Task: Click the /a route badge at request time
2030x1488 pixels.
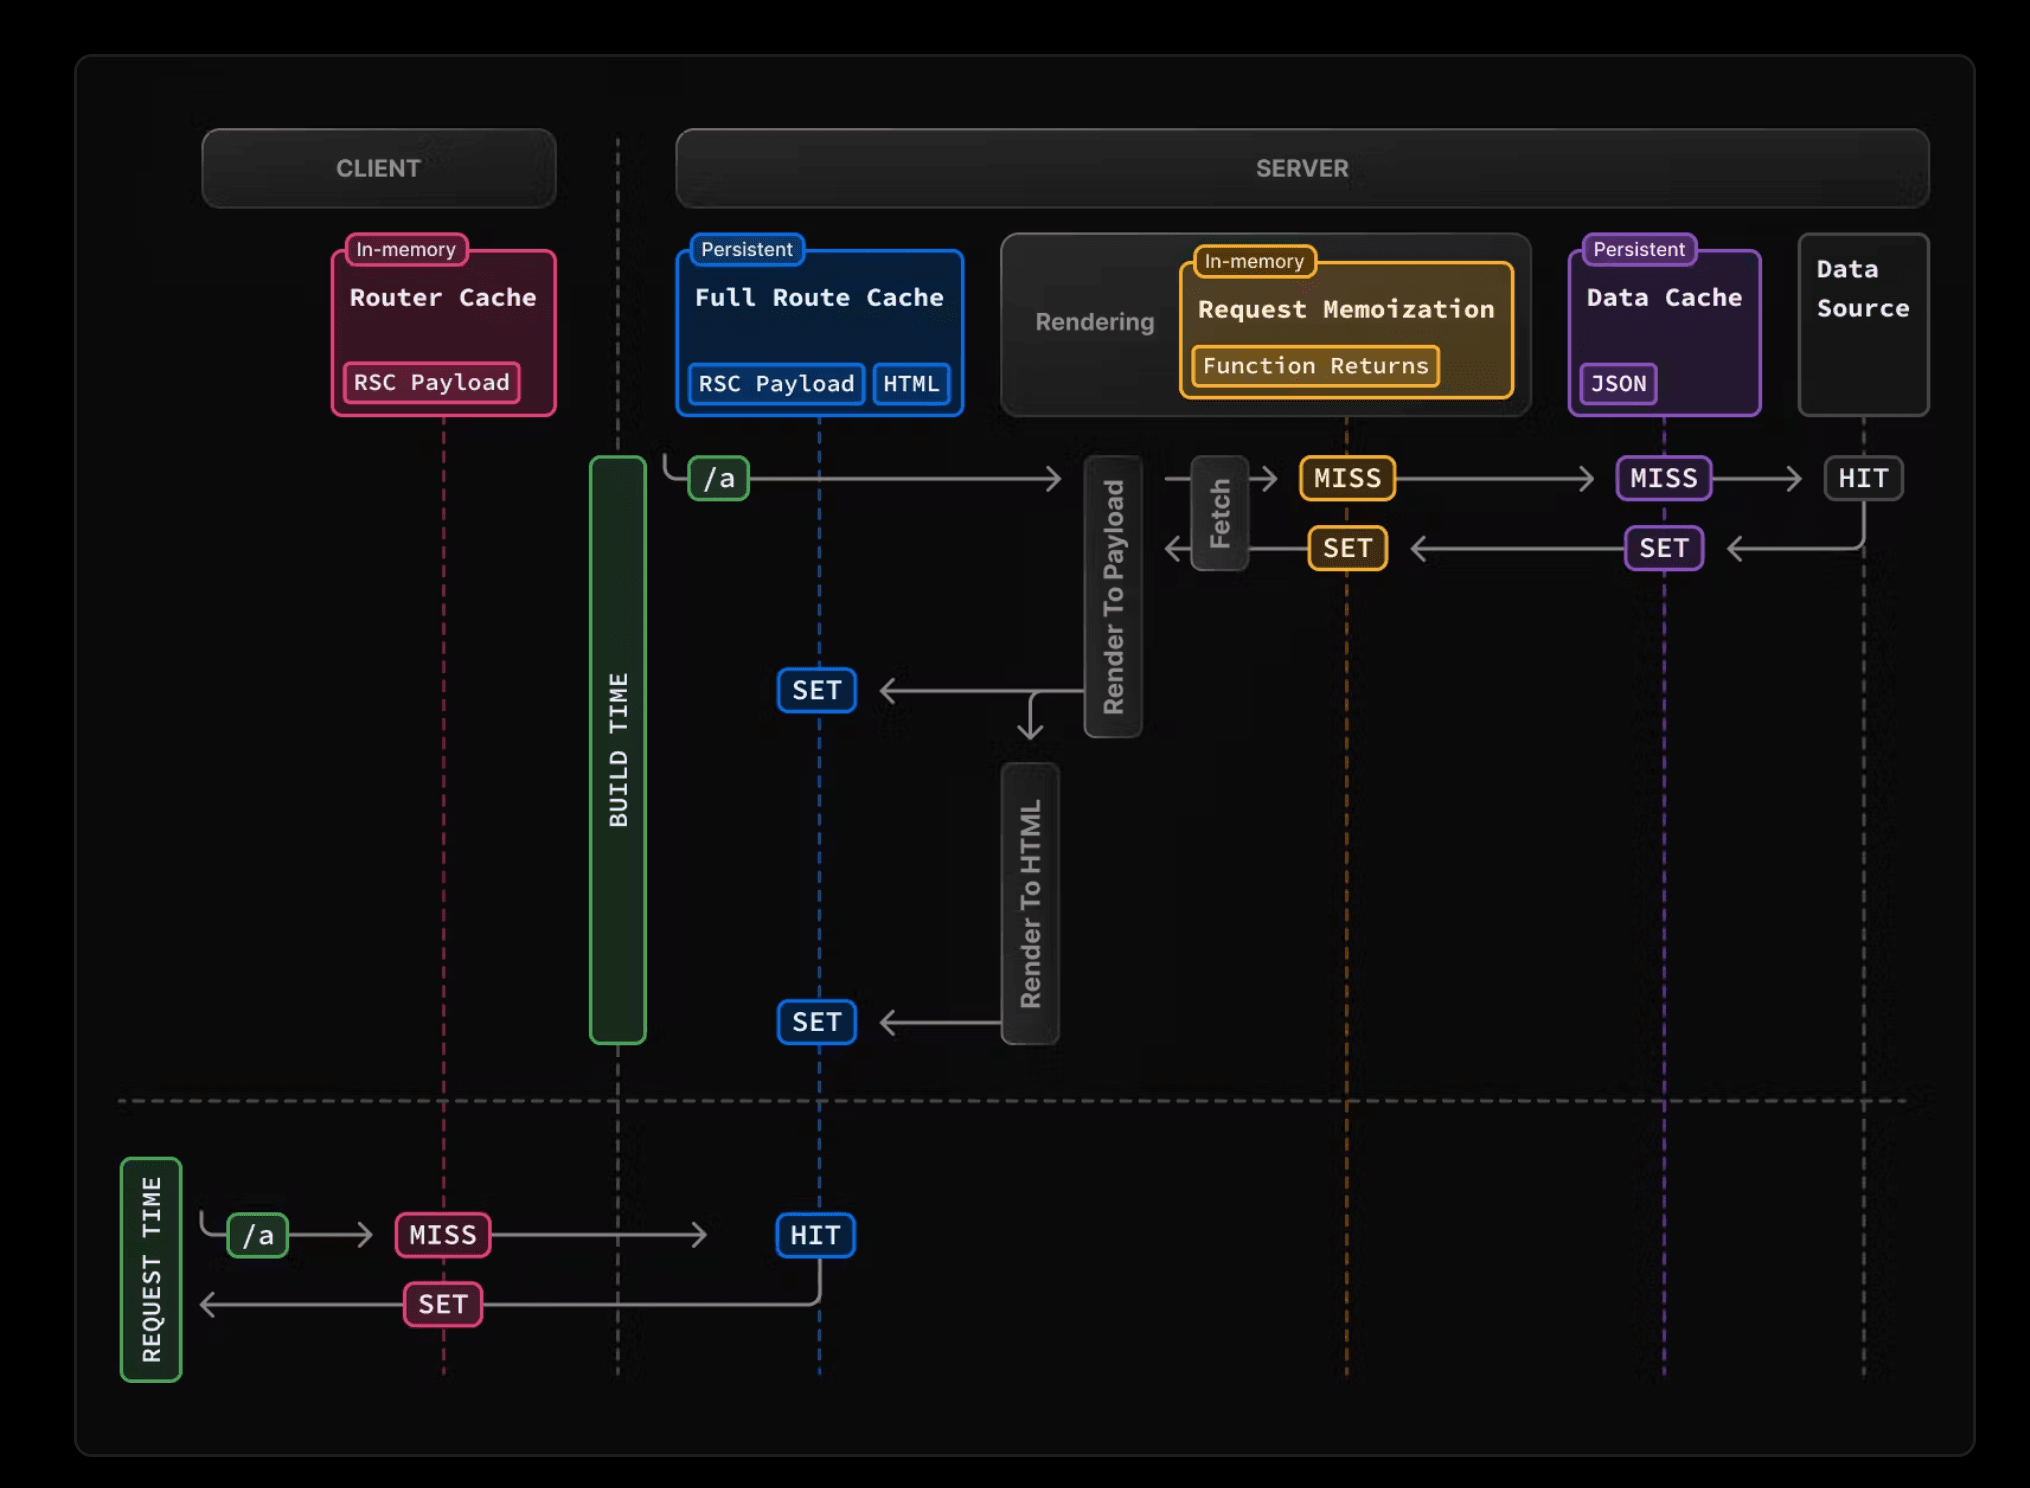Action: tap(258, 1235)
